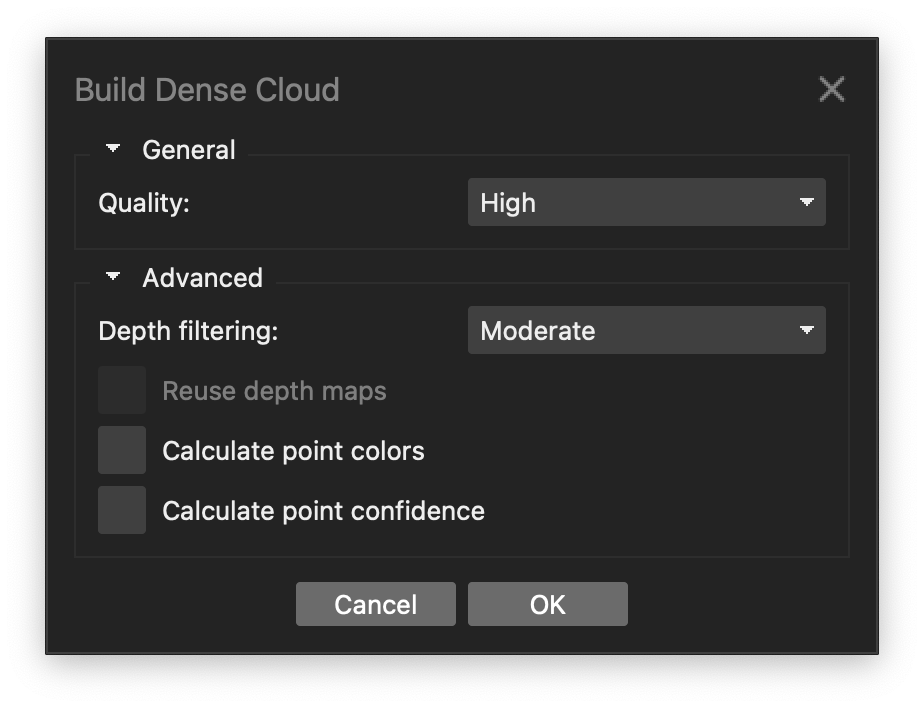Tick the Reuse depth maps checkbox

pos(122,390)
